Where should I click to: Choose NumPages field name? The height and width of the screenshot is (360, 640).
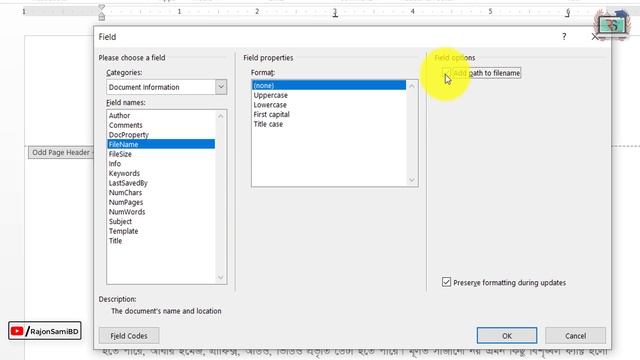pyautogui.click(x=161, y=202)
